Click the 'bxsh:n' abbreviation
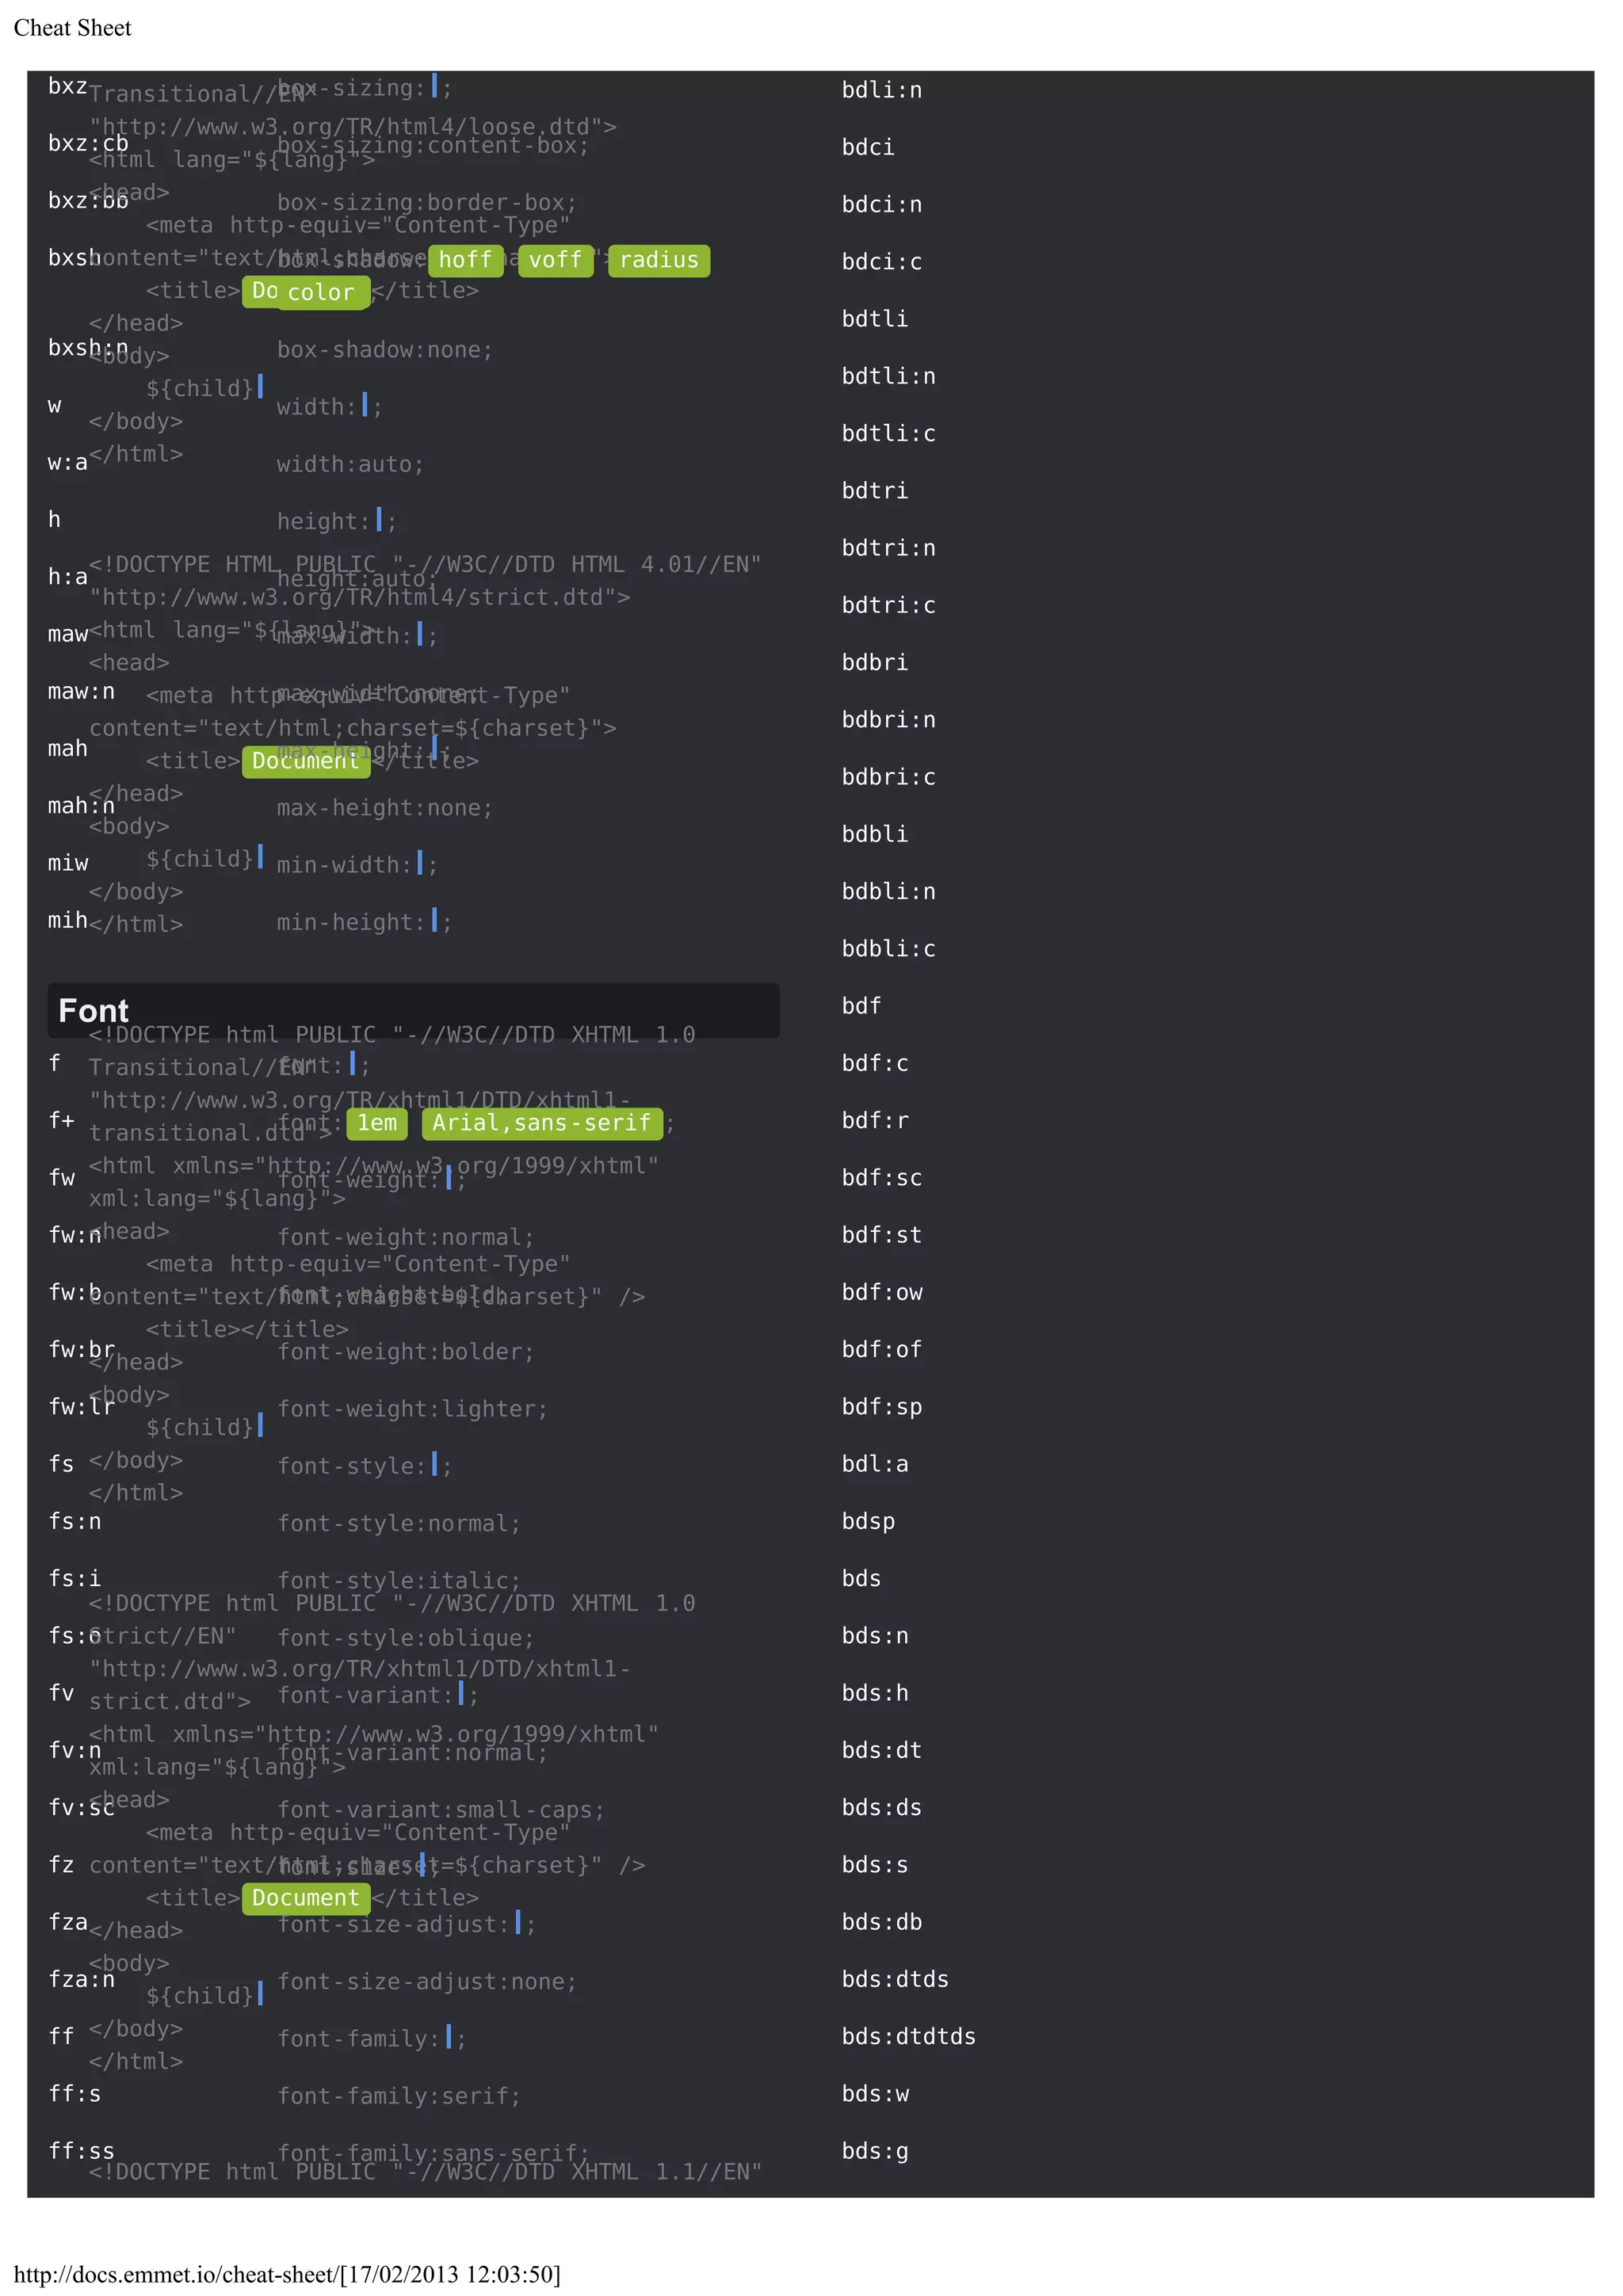The height and width of the screenshot is (2296, 1623). click(88, 347)
